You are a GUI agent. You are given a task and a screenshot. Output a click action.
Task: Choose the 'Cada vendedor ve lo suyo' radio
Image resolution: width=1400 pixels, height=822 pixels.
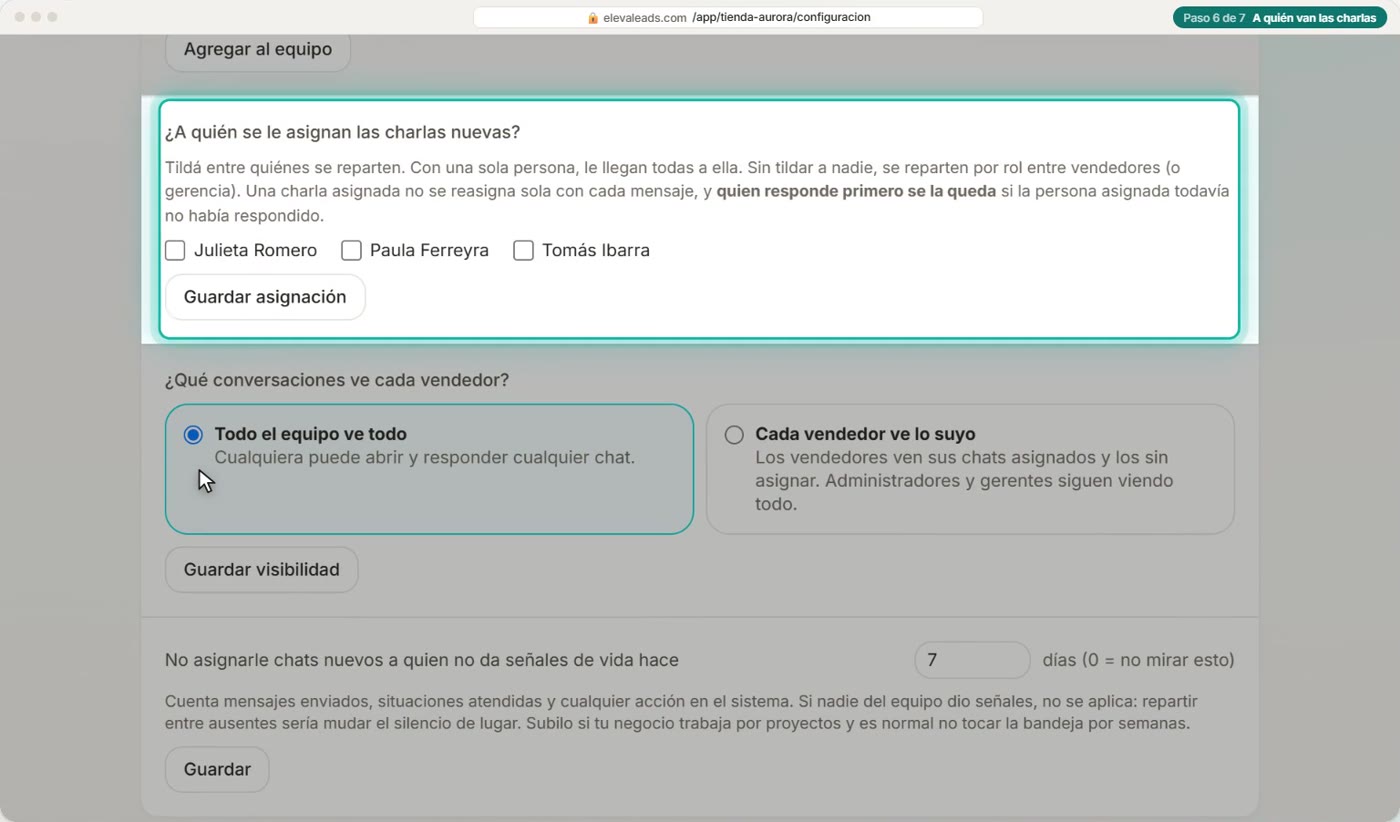[x=734, y=434]
